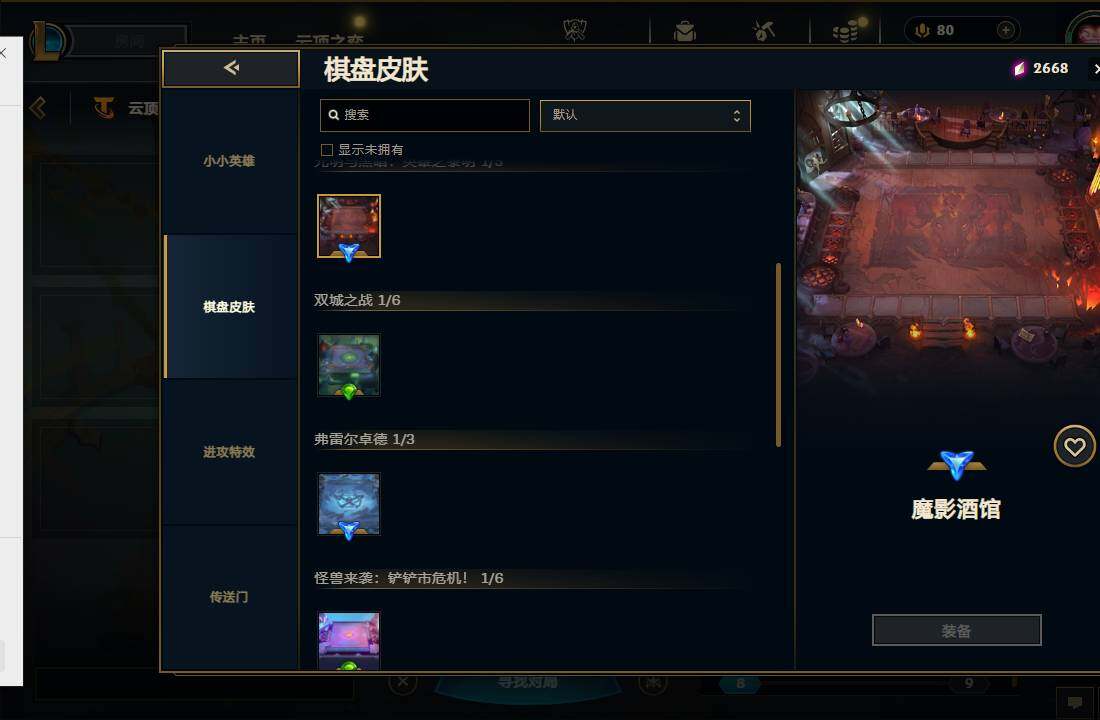Open the crafting hammer icon in the top bar

[763, 31]
